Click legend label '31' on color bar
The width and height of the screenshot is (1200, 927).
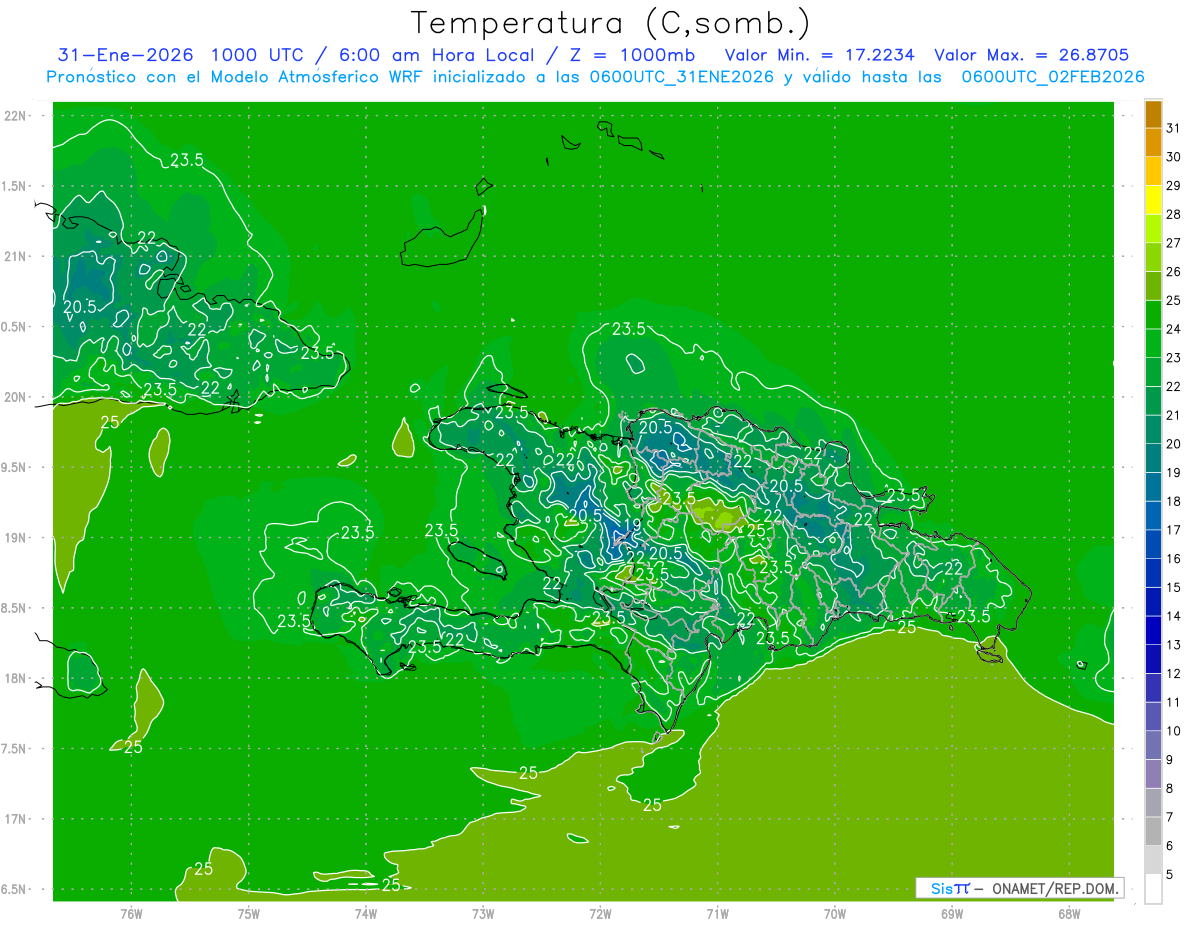tap(1174, 128)
